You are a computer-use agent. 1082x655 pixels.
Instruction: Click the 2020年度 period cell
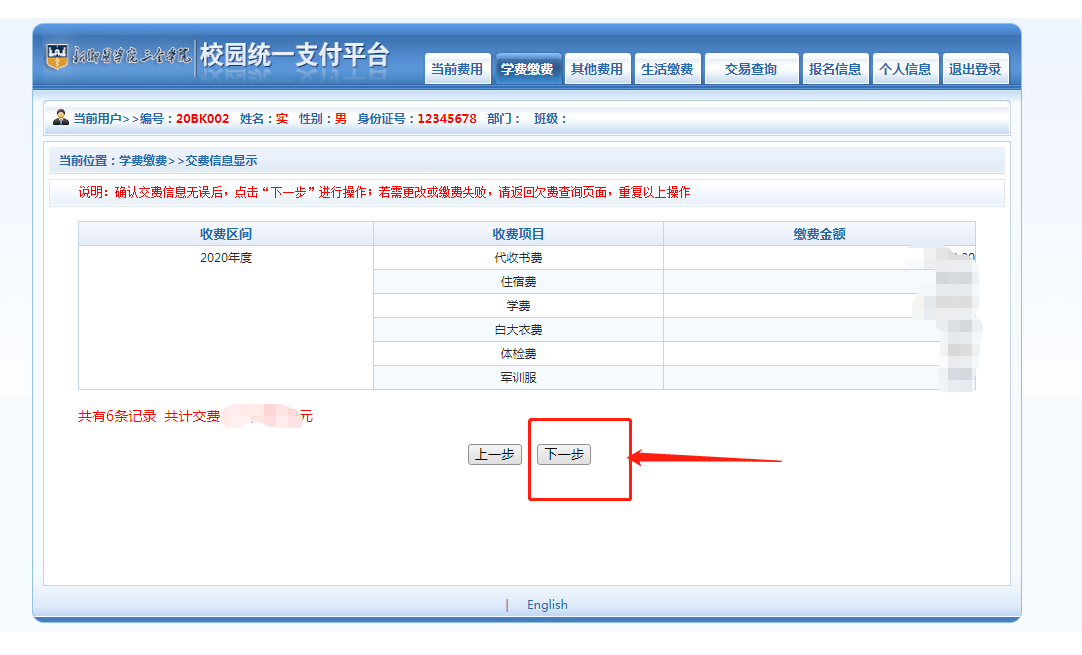[x=226, y=258]
